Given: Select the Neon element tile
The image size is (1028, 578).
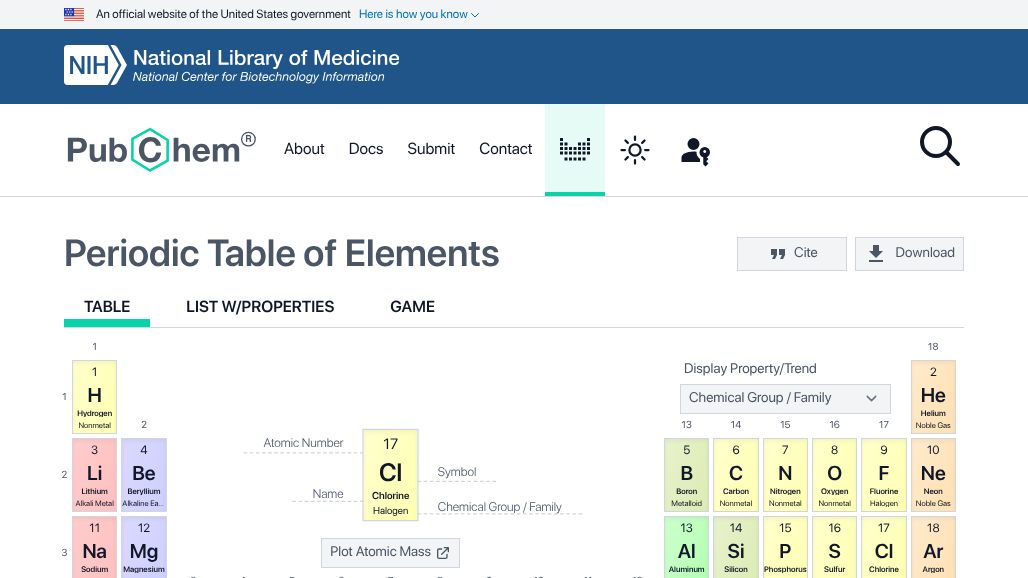Looking at the screenshot, I should [933, 474].
